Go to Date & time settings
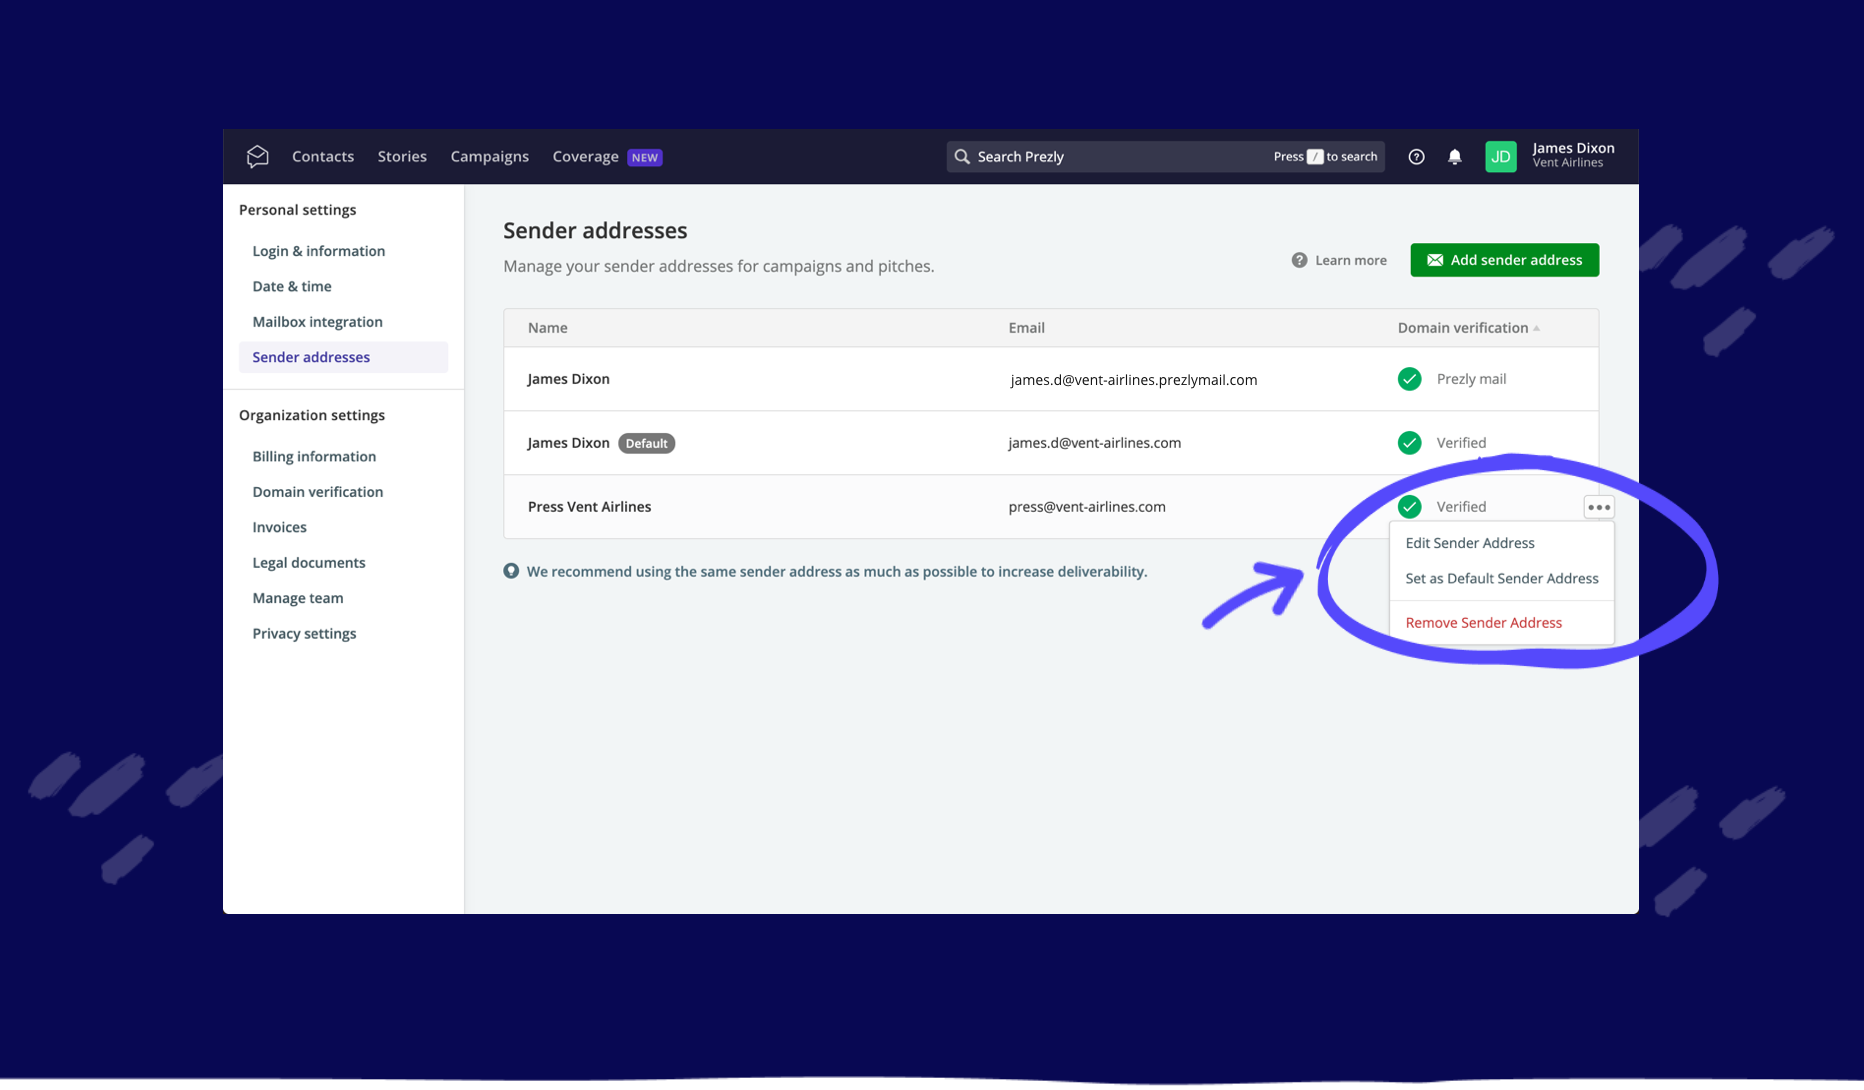The width and height of the screenshot is (1864, 1090). pos(291,286)
